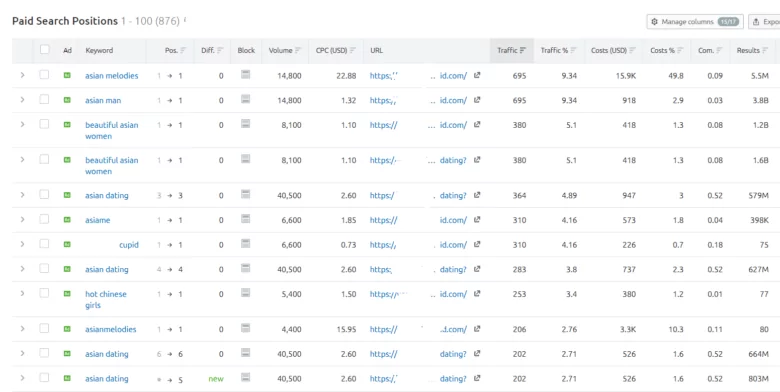
Task: Sort by the Costs (USD) column sort icon
Action: click(632, 50)
